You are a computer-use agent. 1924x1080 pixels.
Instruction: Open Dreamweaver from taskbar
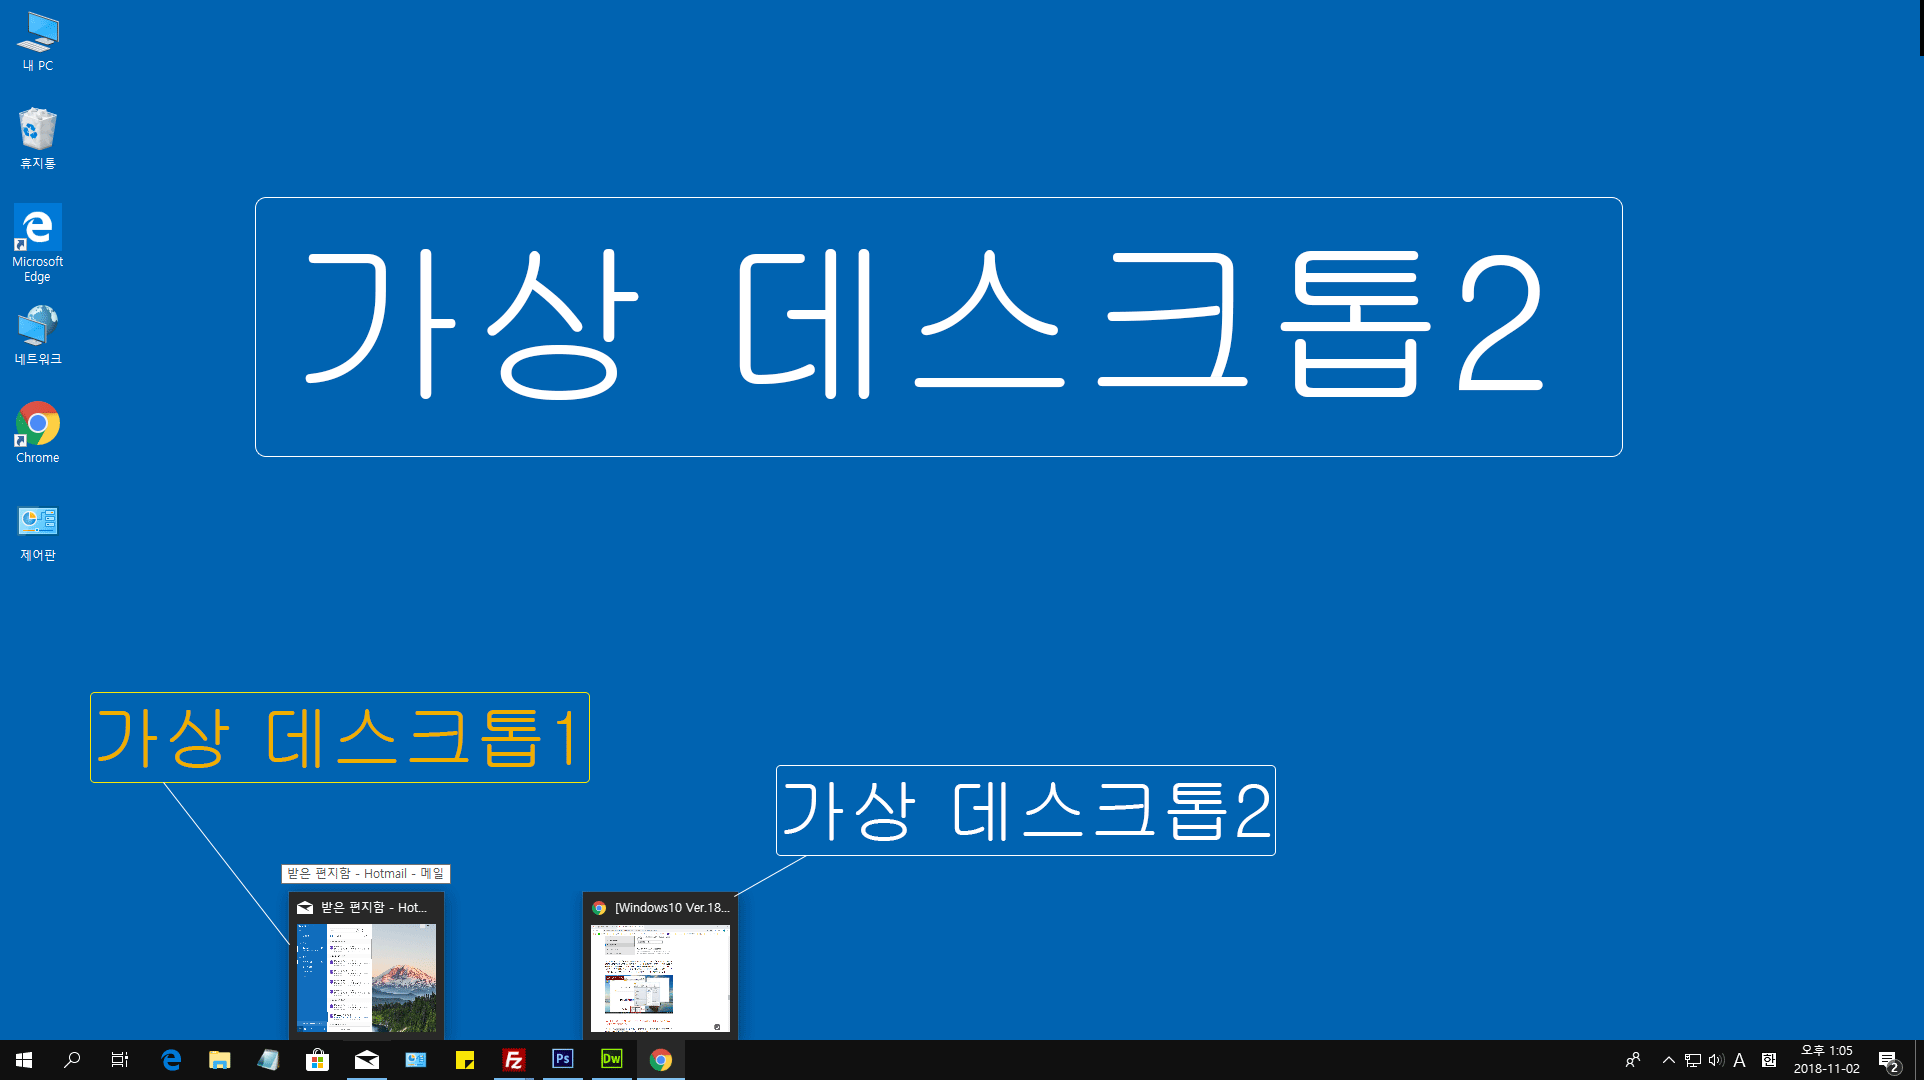click(x=612, y=1059)
